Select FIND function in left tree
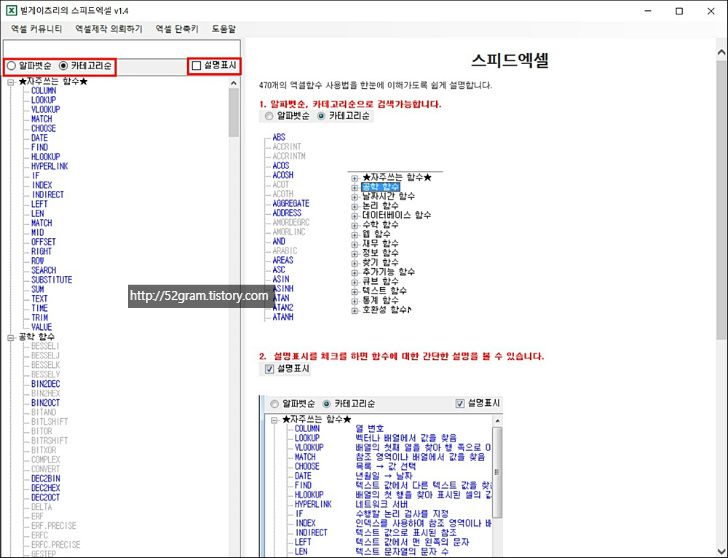 (x=39, y=147)
